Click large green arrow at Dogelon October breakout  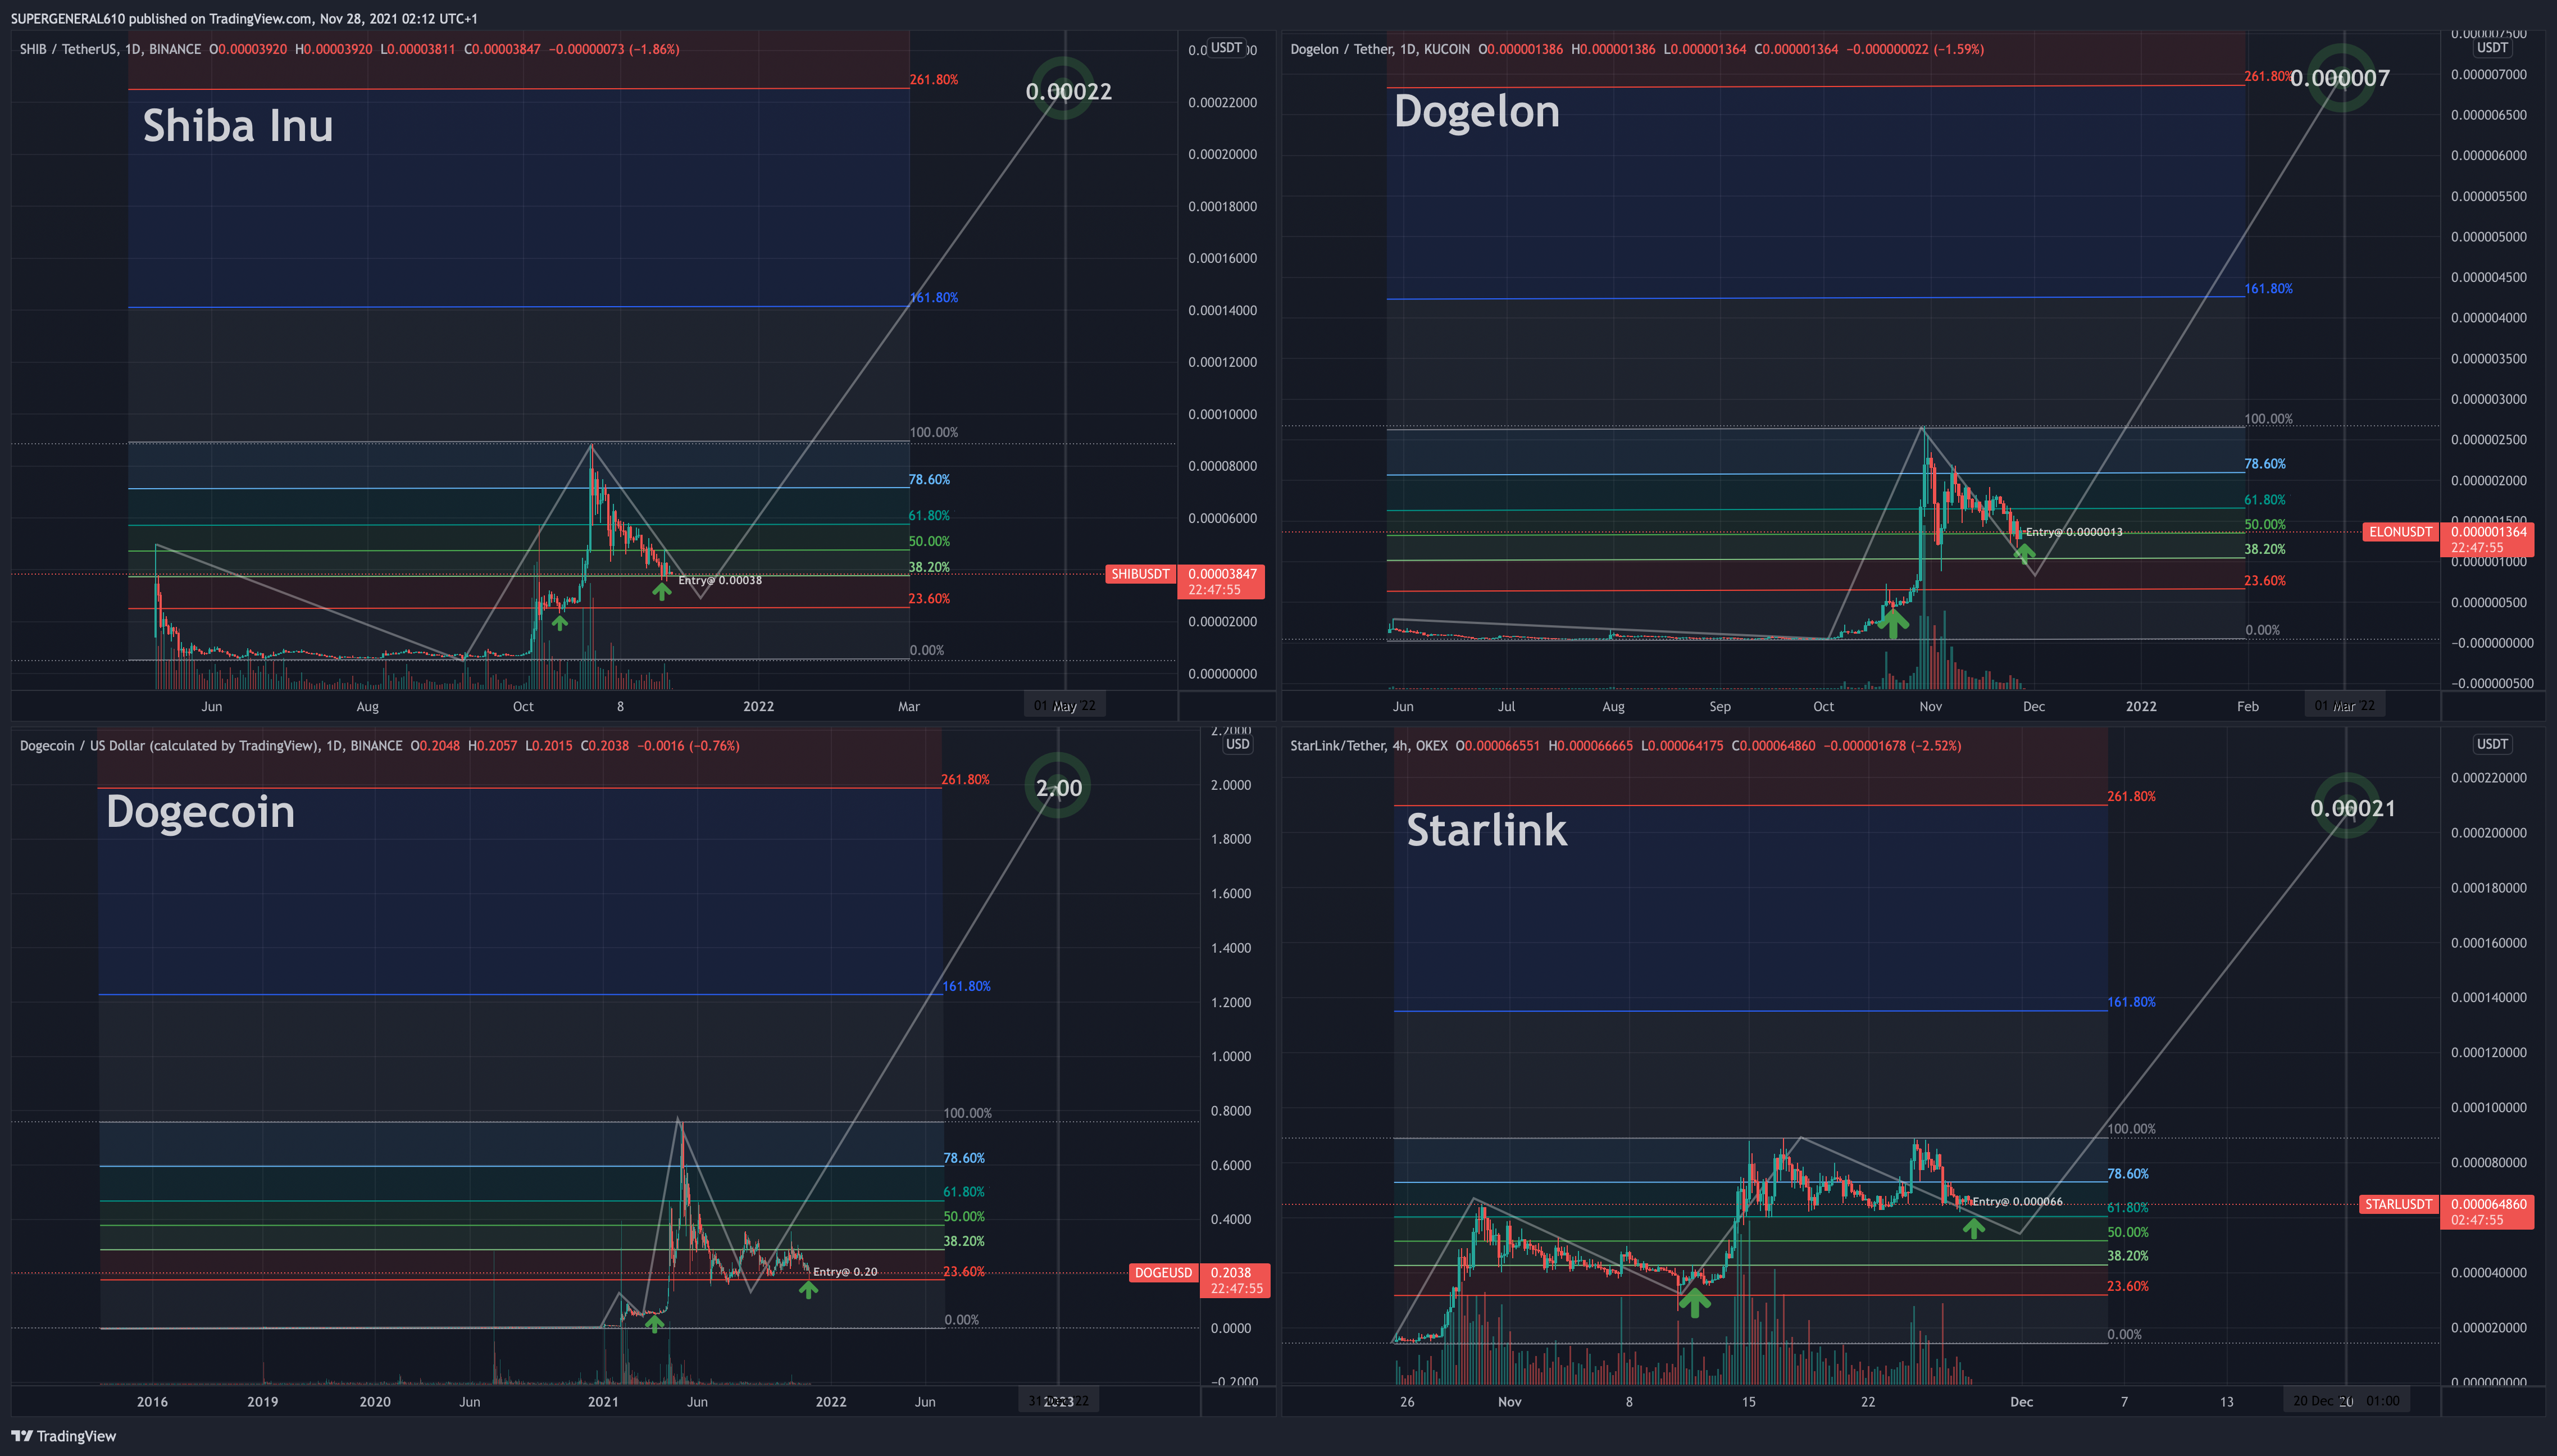[x=1892, y=623]
